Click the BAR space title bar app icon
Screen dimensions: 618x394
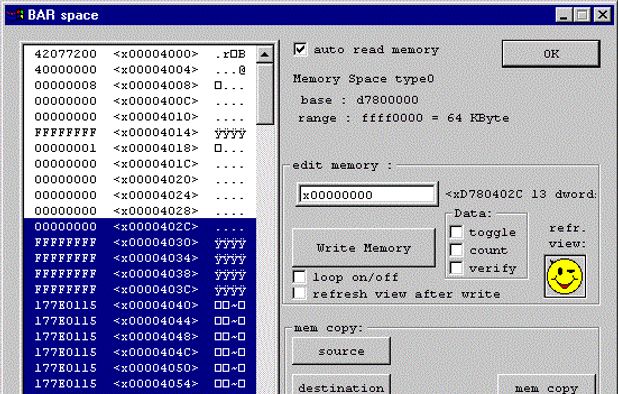[x=16, y=15]
